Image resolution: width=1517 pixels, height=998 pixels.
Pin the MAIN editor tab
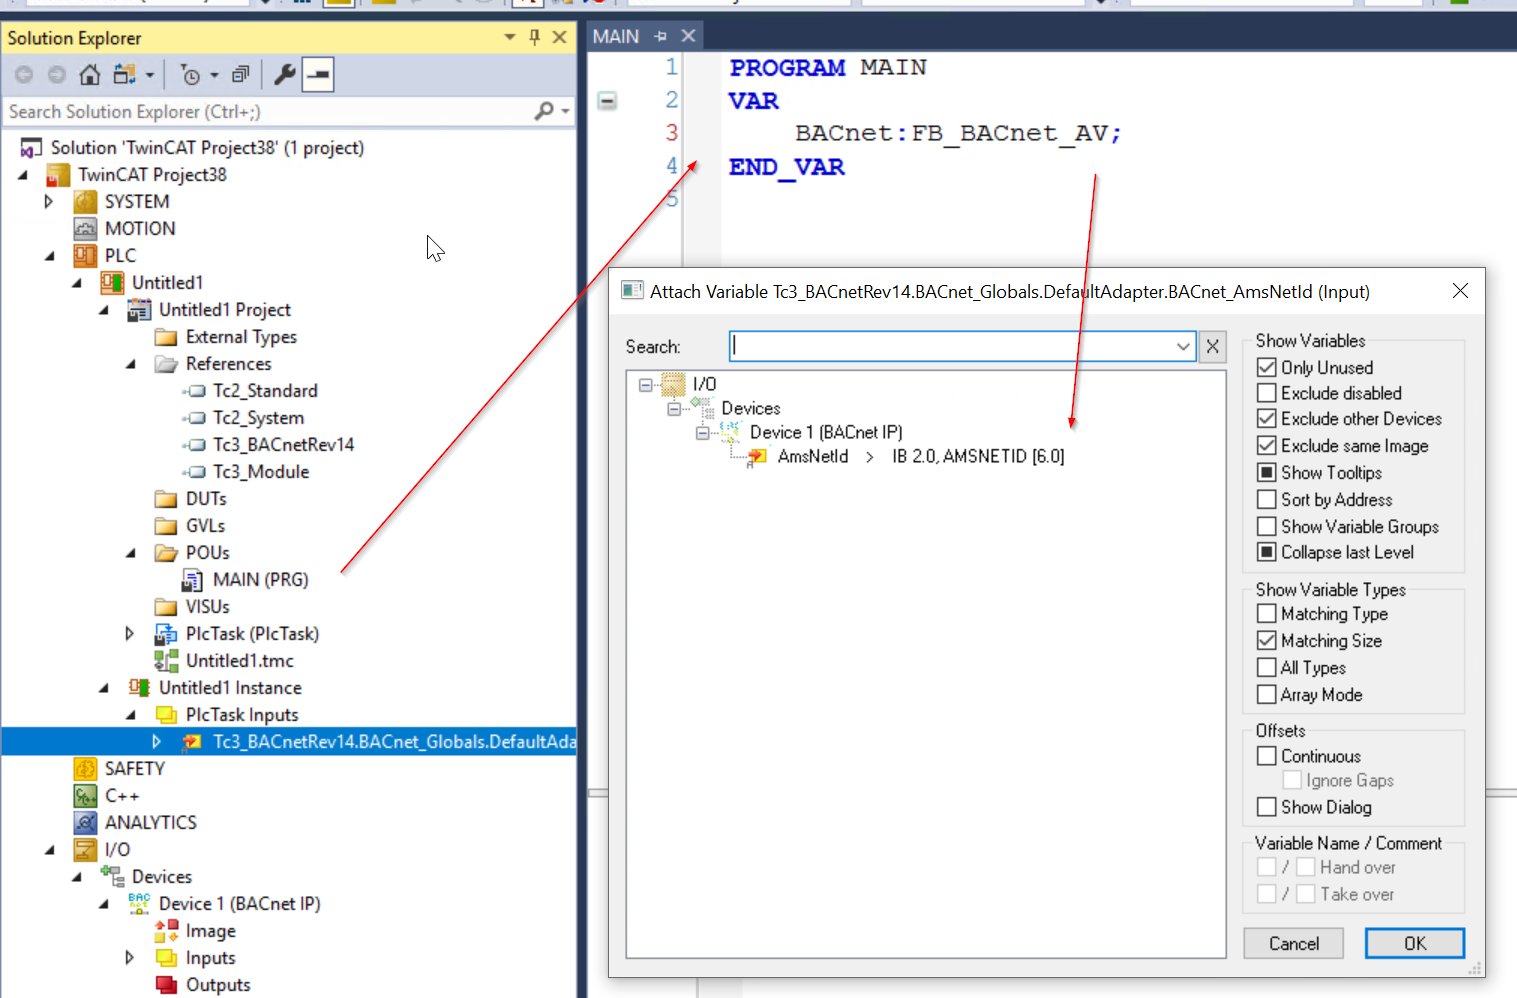660,36
